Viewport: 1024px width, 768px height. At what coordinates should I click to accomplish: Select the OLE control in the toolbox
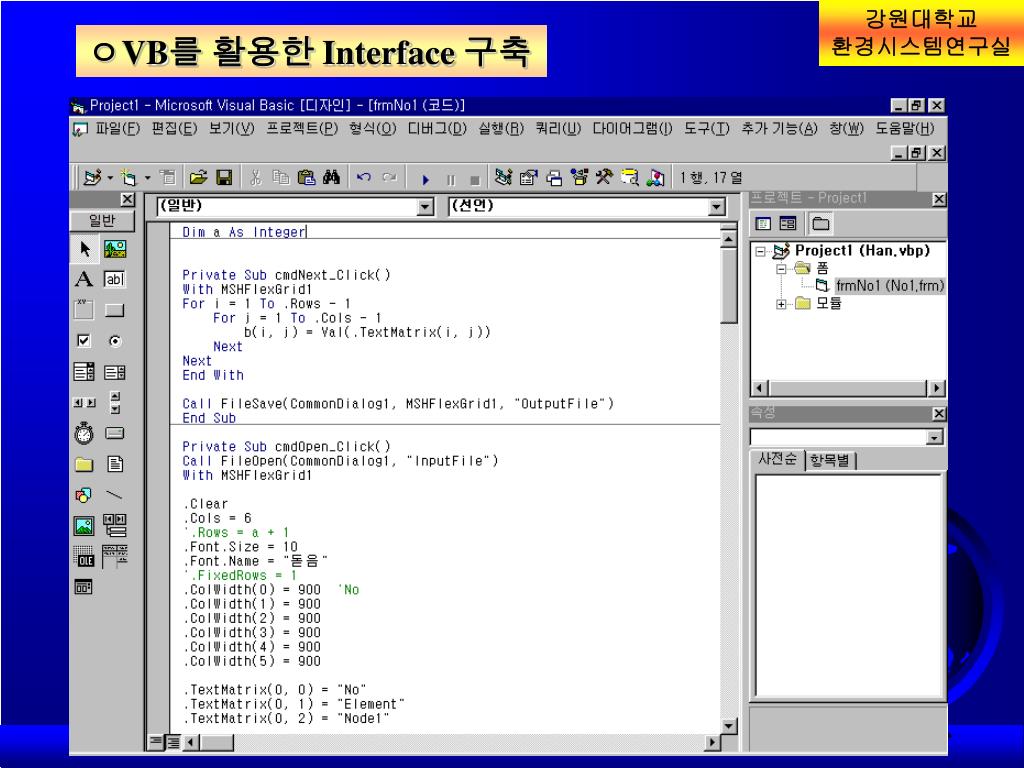pos(84,556)
